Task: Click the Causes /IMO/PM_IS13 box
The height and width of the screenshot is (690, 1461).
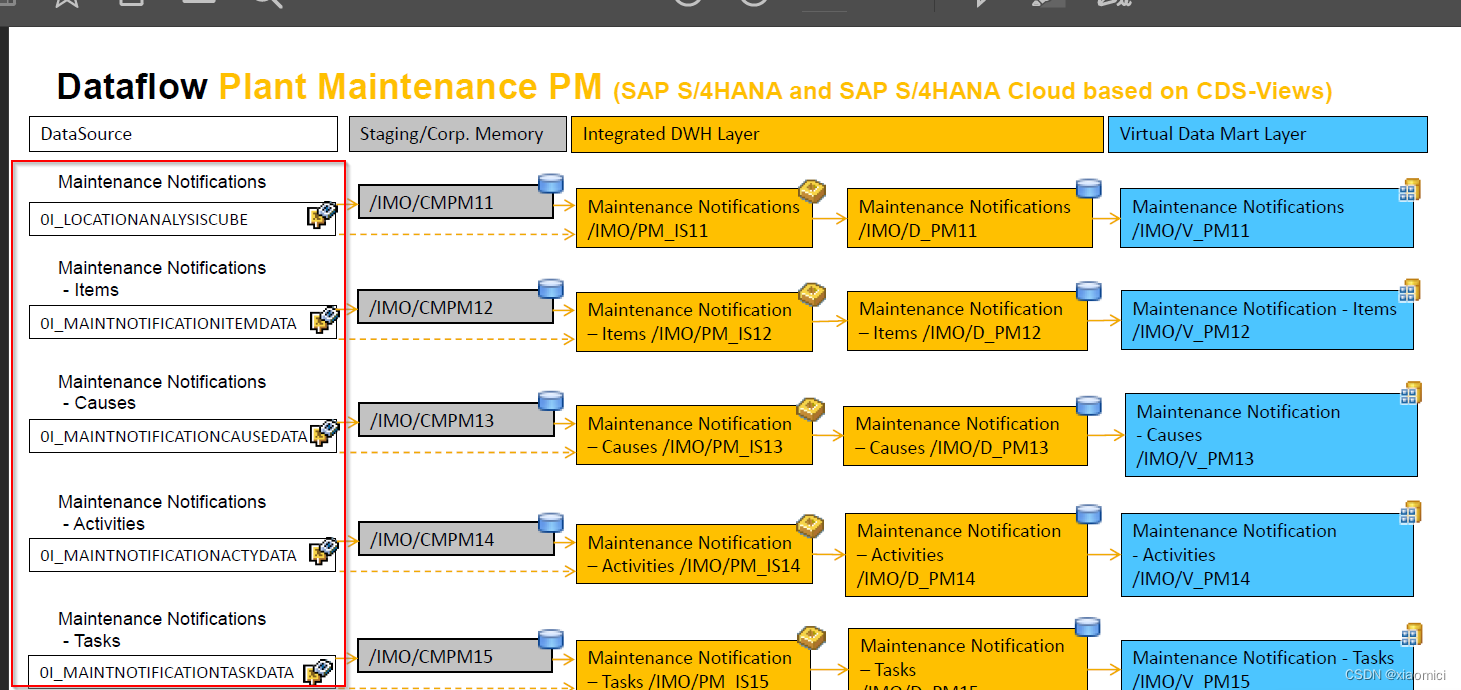Action: 694,435
